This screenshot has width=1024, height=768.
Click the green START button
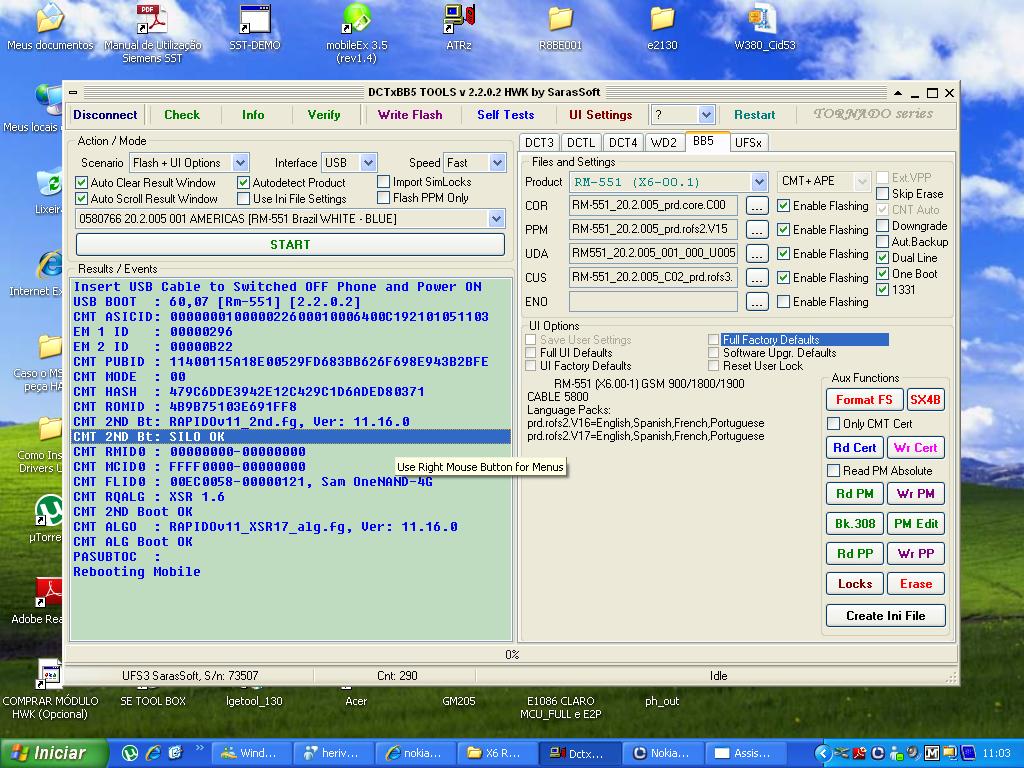[291, 244]
